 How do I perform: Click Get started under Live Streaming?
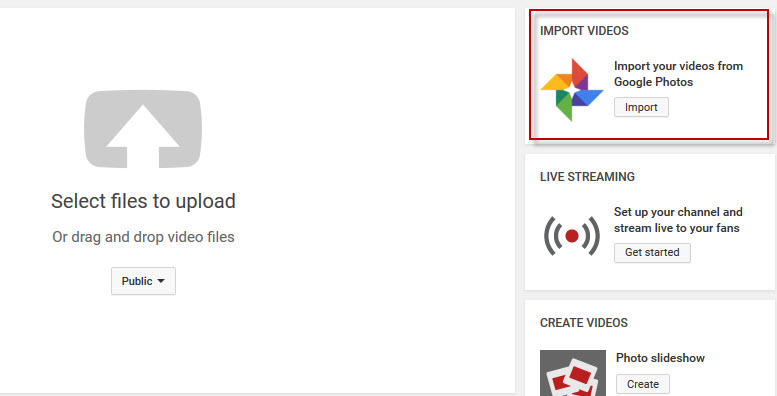point(652,252)
